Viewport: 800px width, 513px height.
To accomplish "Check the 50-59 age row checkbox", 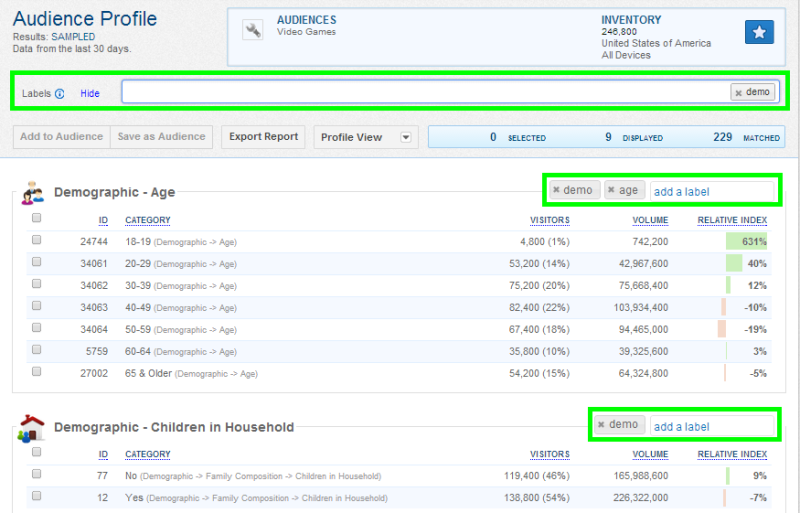I will tap(36, 327).
